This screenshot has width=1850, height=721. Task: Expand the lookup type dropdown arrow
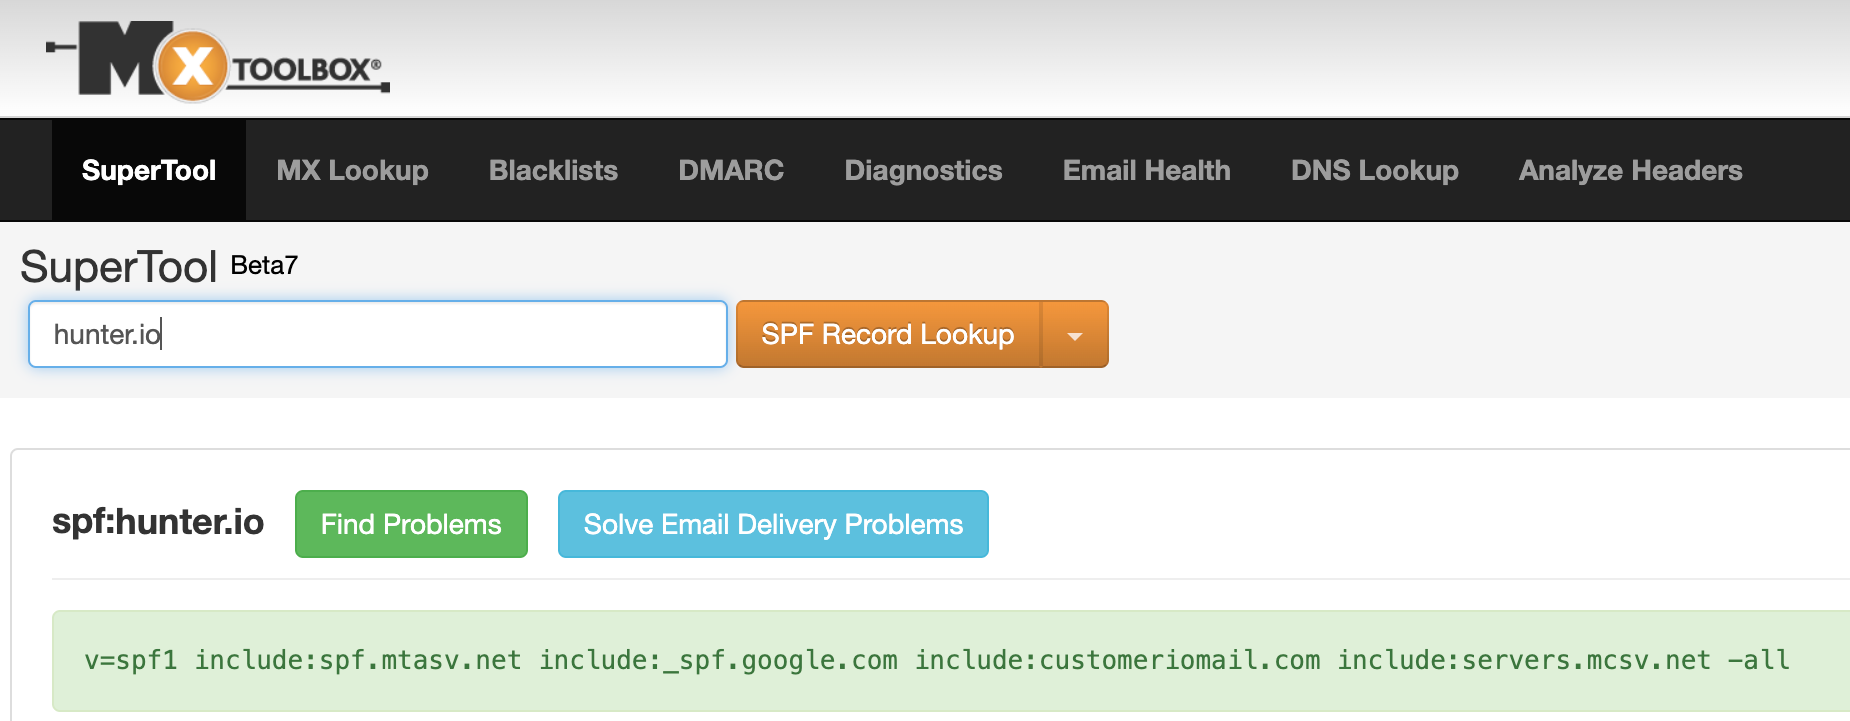click(x=1075, y=334)
